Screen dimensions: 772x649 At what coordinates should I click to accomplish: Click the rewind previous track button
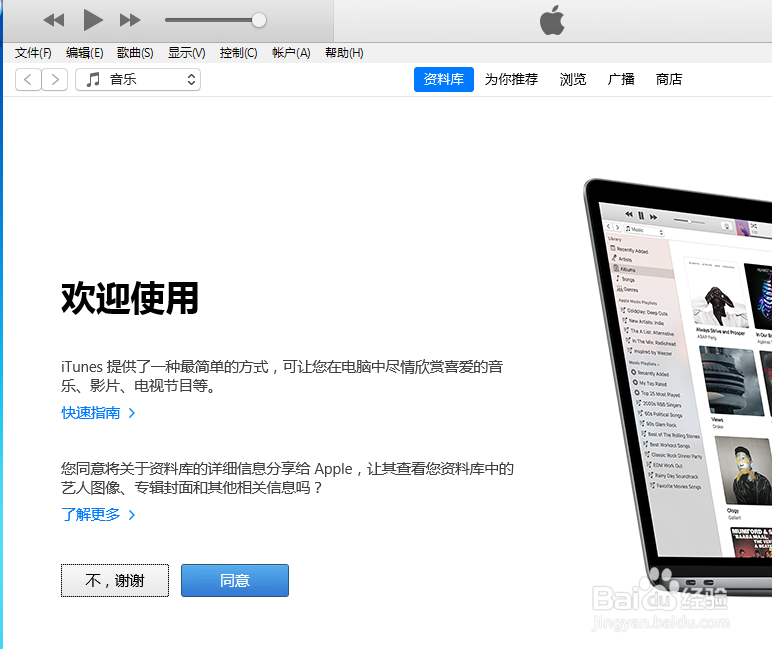(x=54, y=20)
